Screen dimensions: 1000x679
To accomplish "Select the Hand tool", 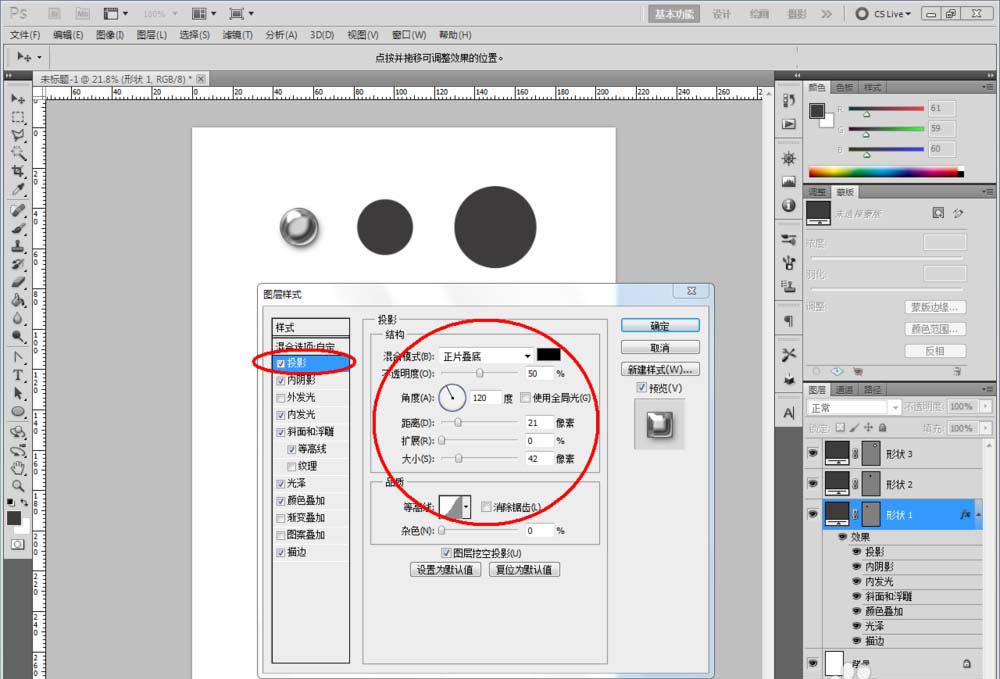I will pos(18,468).
